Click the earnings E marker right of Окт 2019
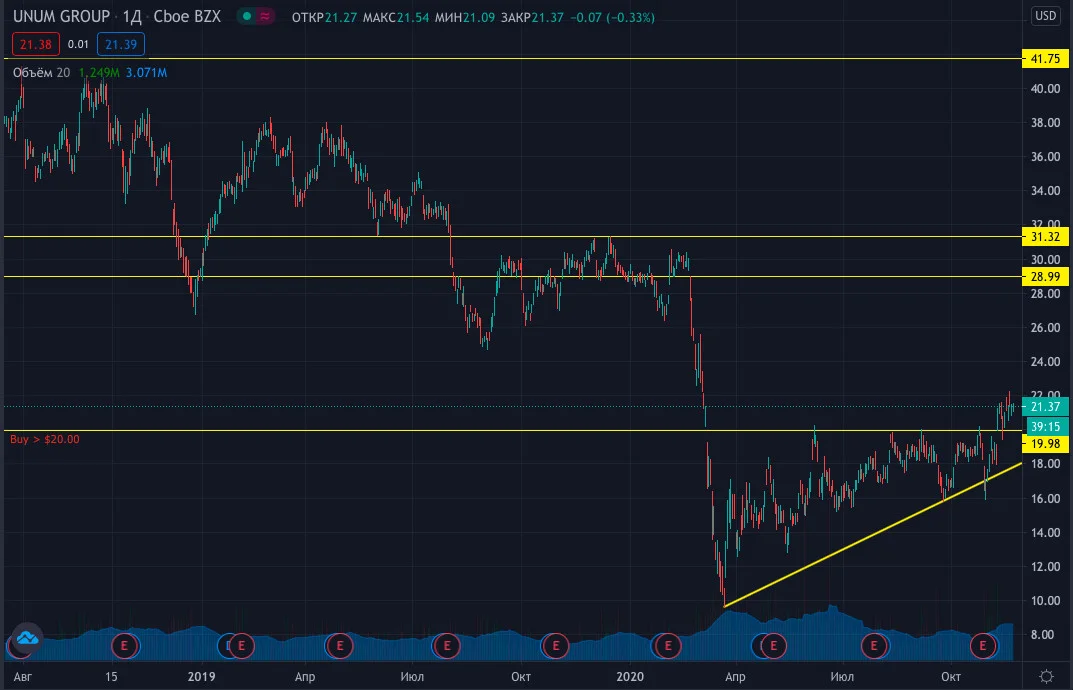Screen dimensions: 1073x690 [556, 646]
